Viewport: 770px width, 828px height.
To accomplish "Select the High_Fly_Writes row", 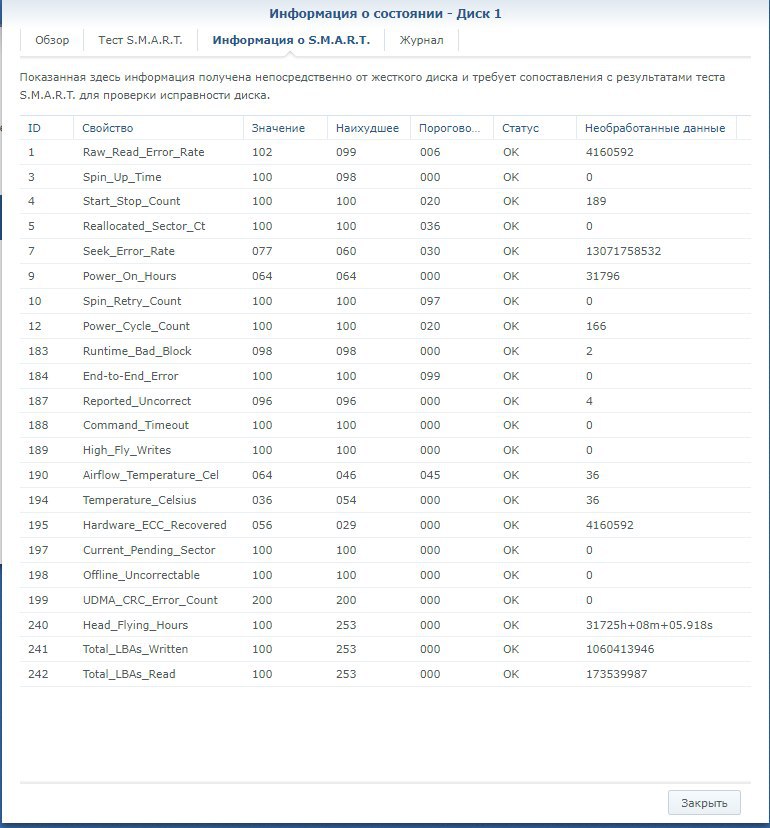I will click(385, 450).
